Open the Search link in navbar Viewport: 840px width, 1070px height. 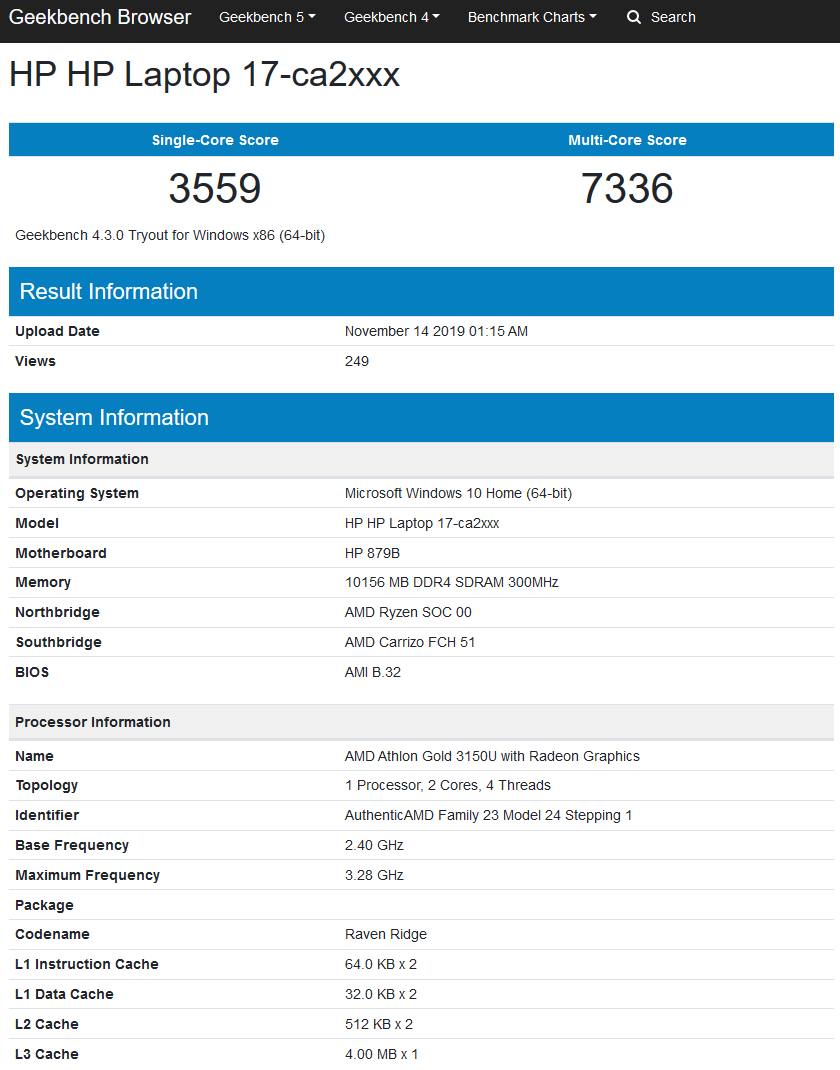coord(673,17)
